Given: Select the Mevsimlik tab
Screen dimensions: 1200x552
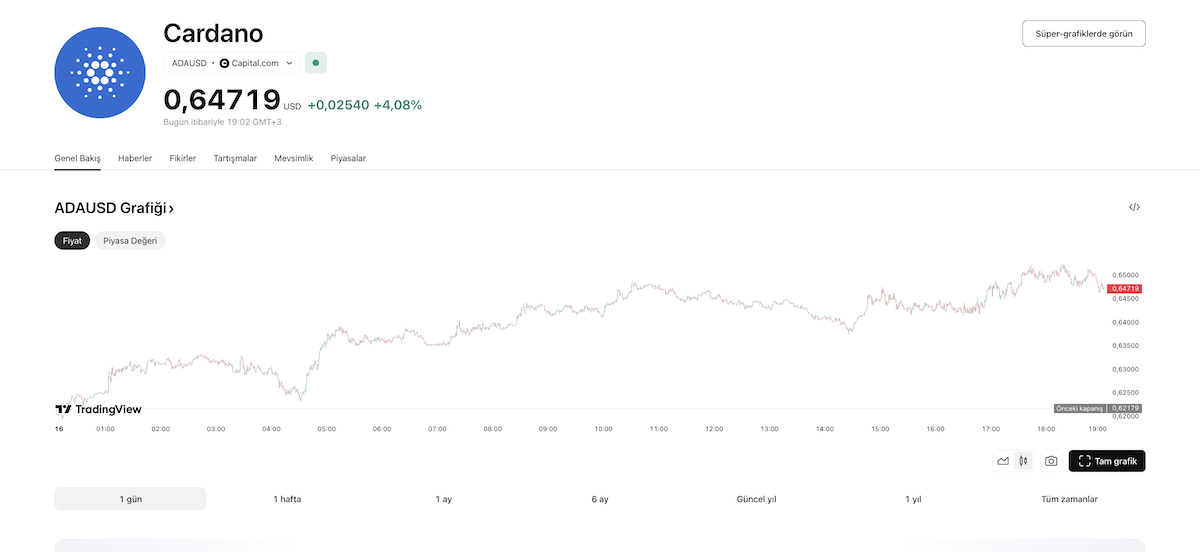Looking at the screenshot, I should coord(294,158).
